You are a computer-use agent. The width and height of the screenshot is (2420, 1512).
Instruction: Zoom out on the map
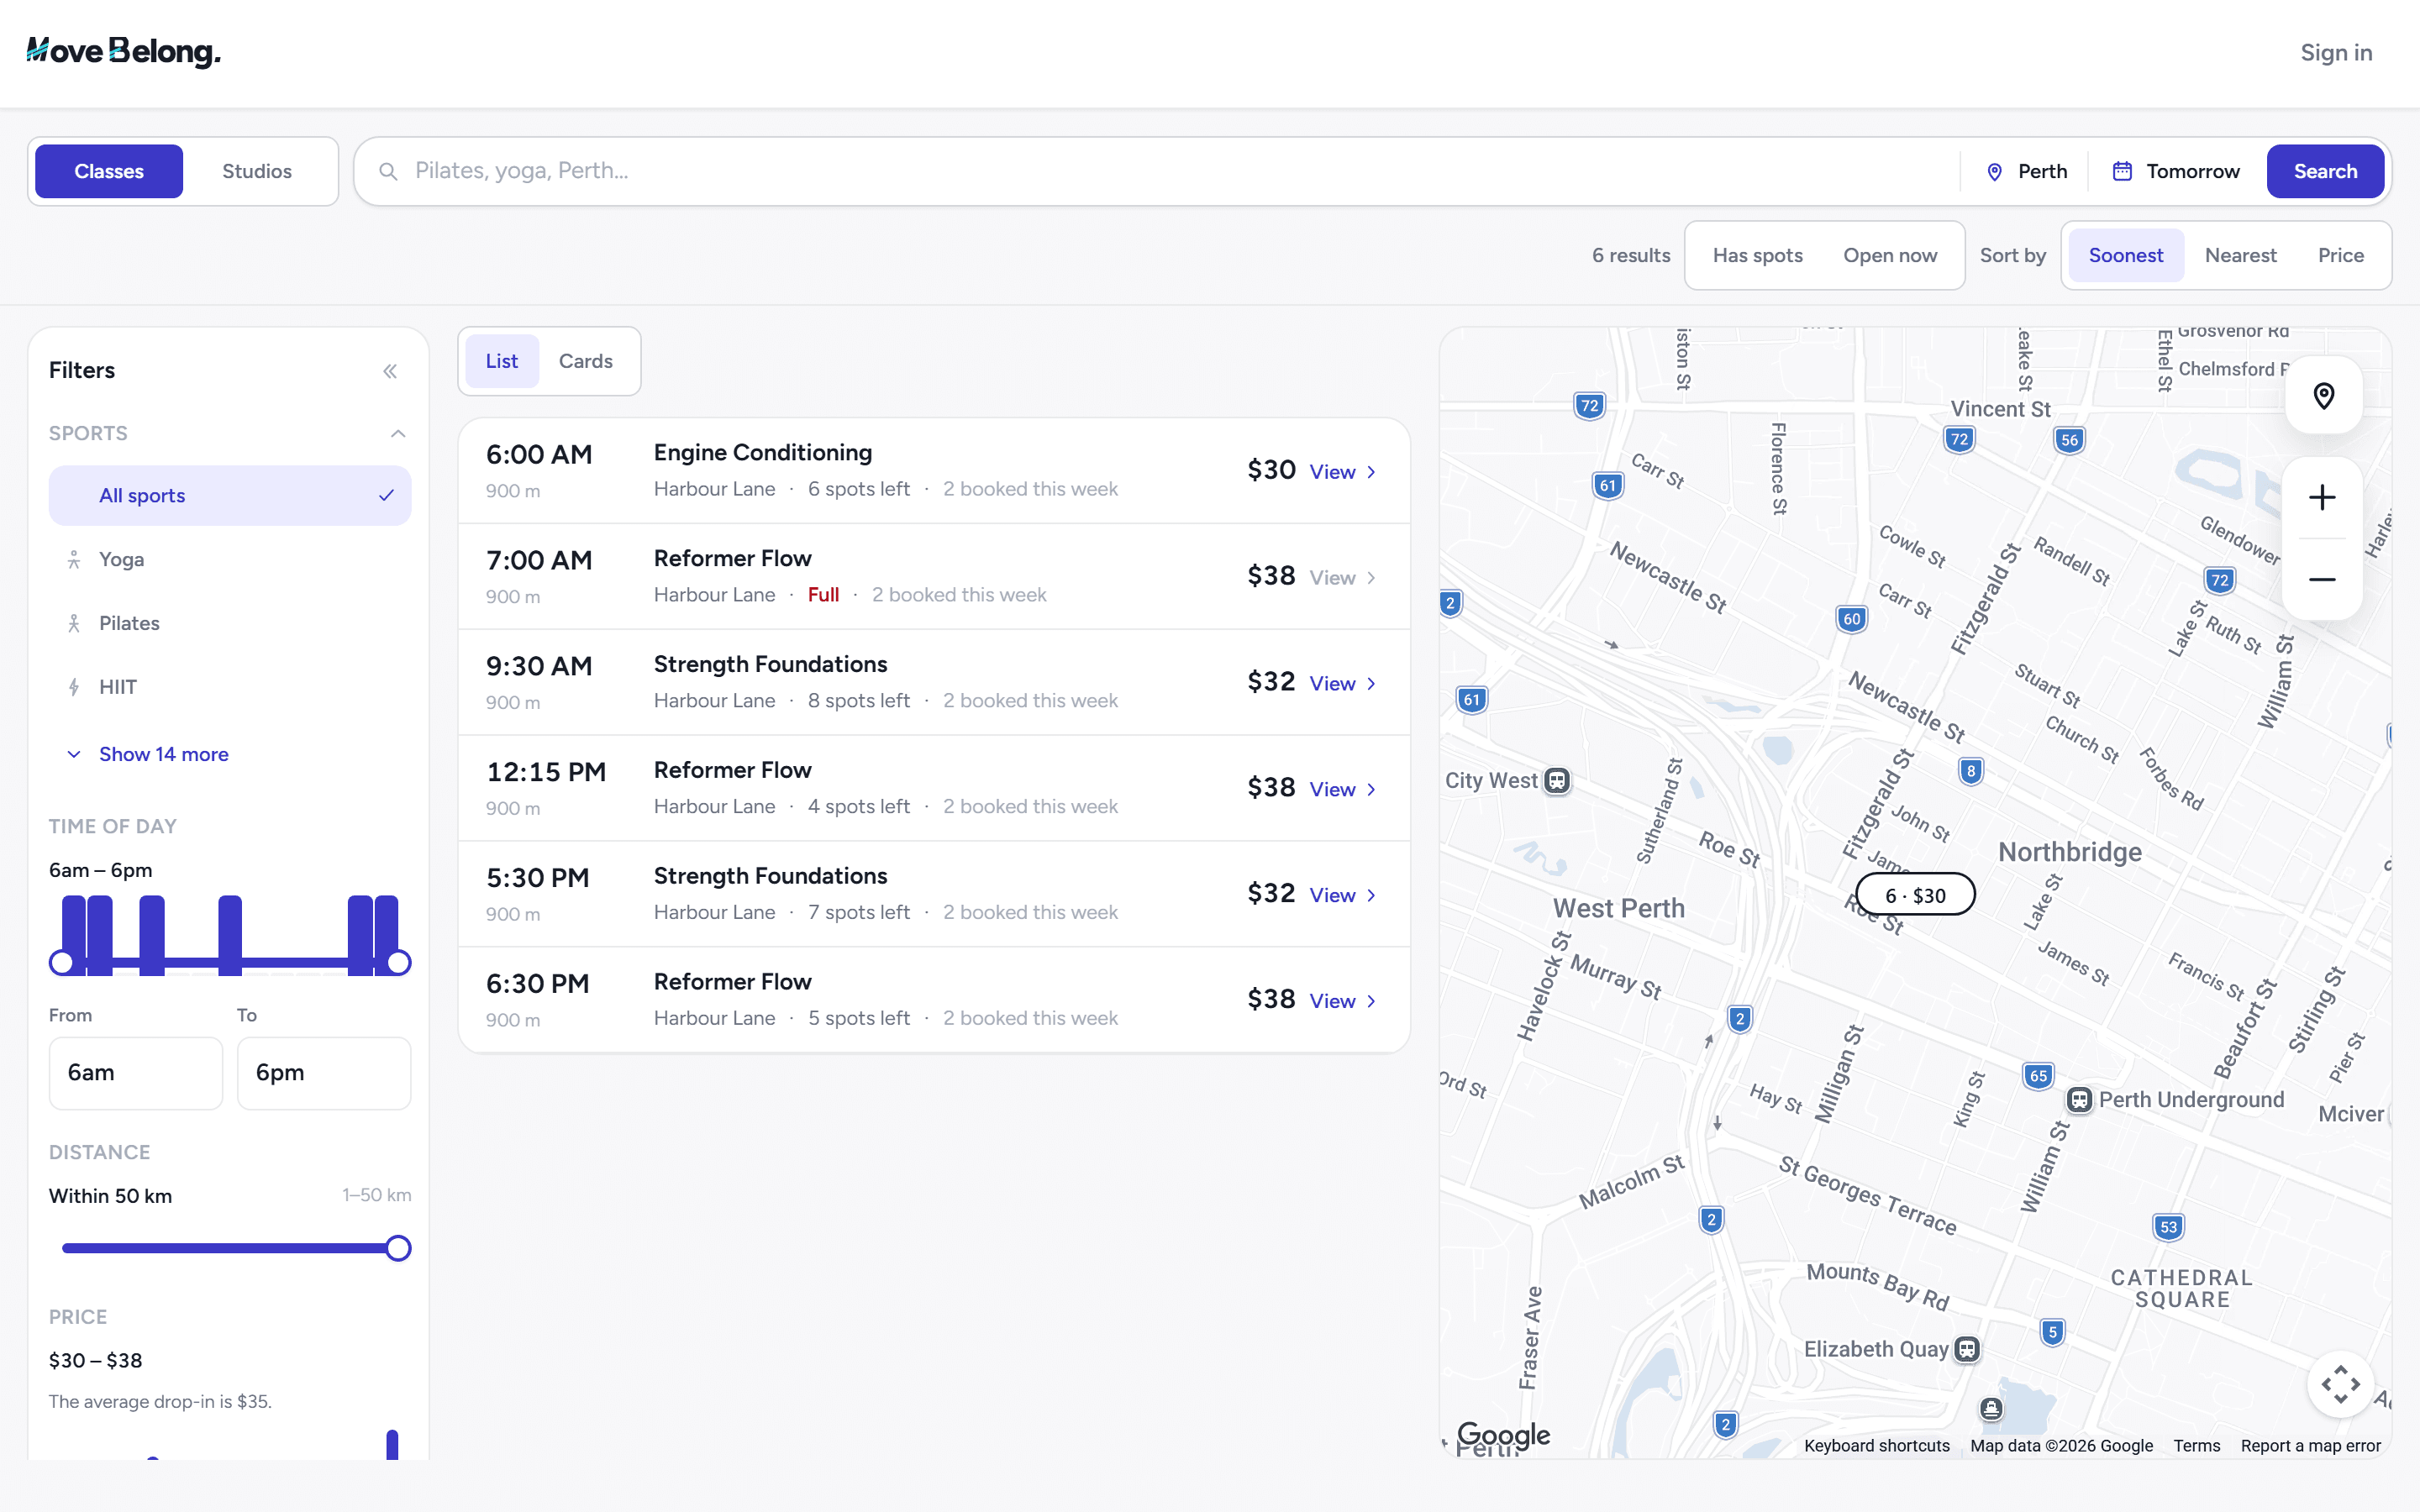pos(2322,580)
